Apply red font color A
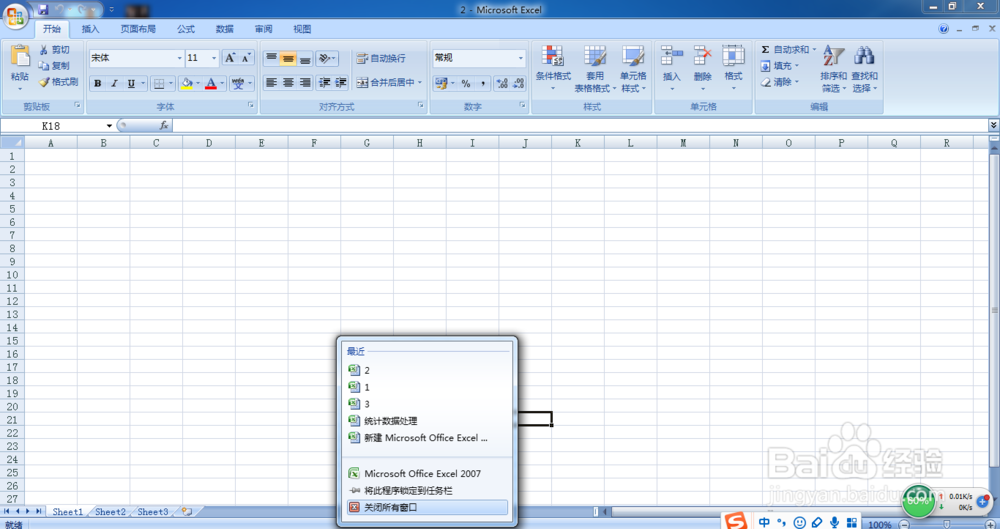Viewport: 1000px width, 529px height. (x=211, y=83)
